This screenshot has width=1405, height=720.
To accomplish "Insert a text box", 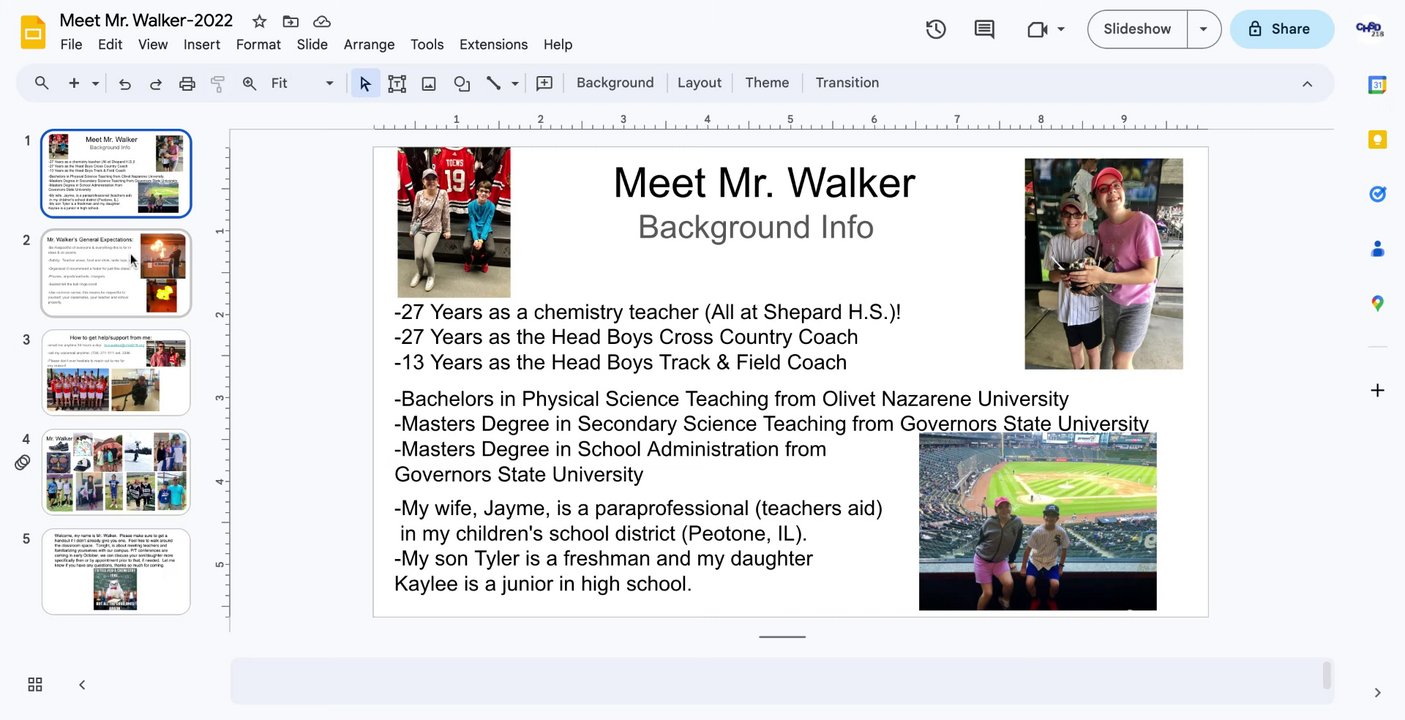I will 397,83.
